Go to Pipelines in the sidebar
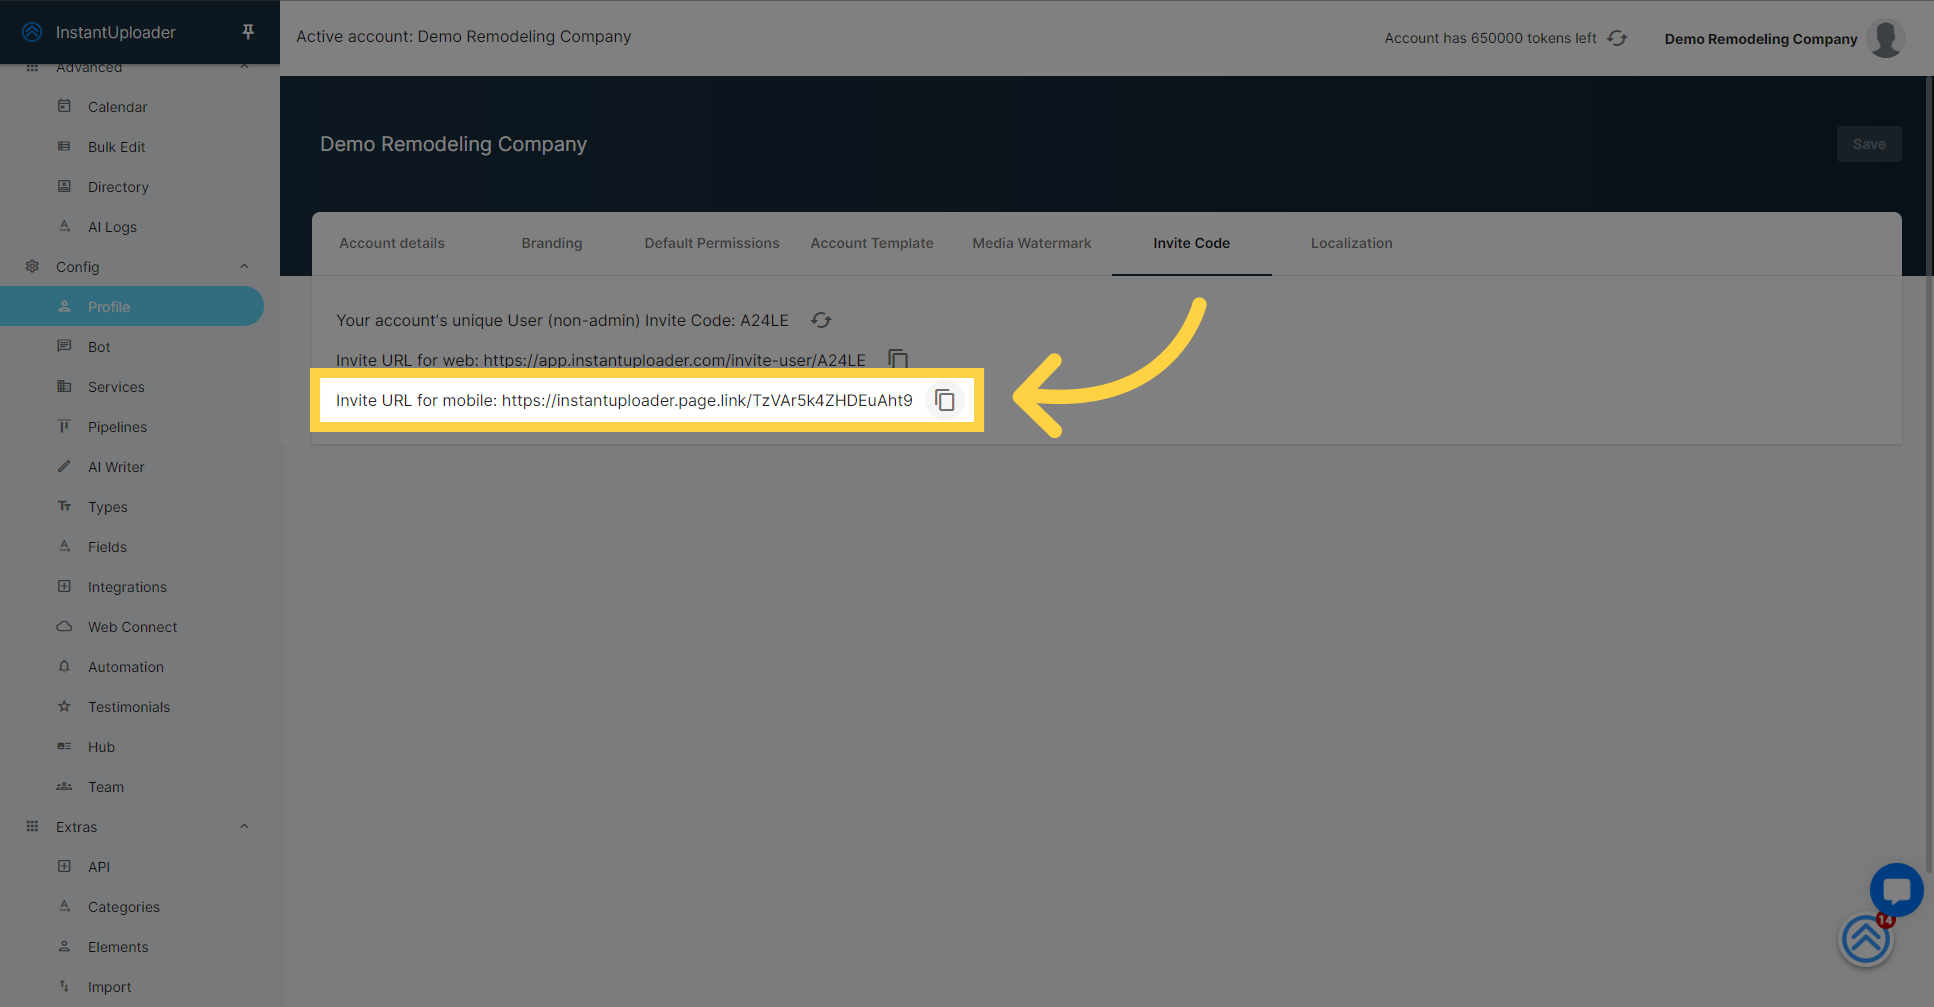Screen dimensions: 1934x1007 (x=132, y=427)
